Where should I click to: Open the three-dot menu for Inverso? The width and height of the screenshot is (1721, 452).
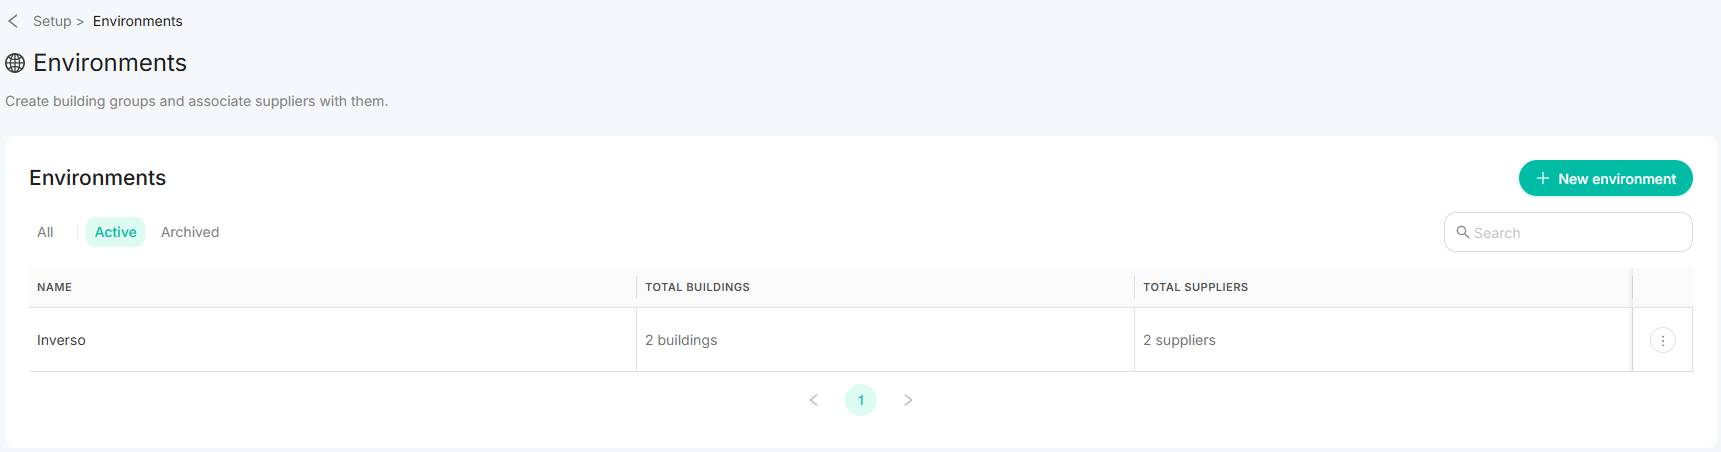[1662, 340]
